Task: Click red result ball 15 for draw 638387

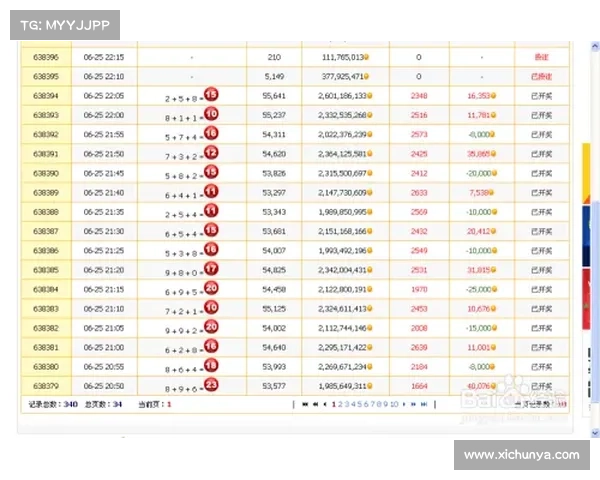Action: [x=211, y=230]
